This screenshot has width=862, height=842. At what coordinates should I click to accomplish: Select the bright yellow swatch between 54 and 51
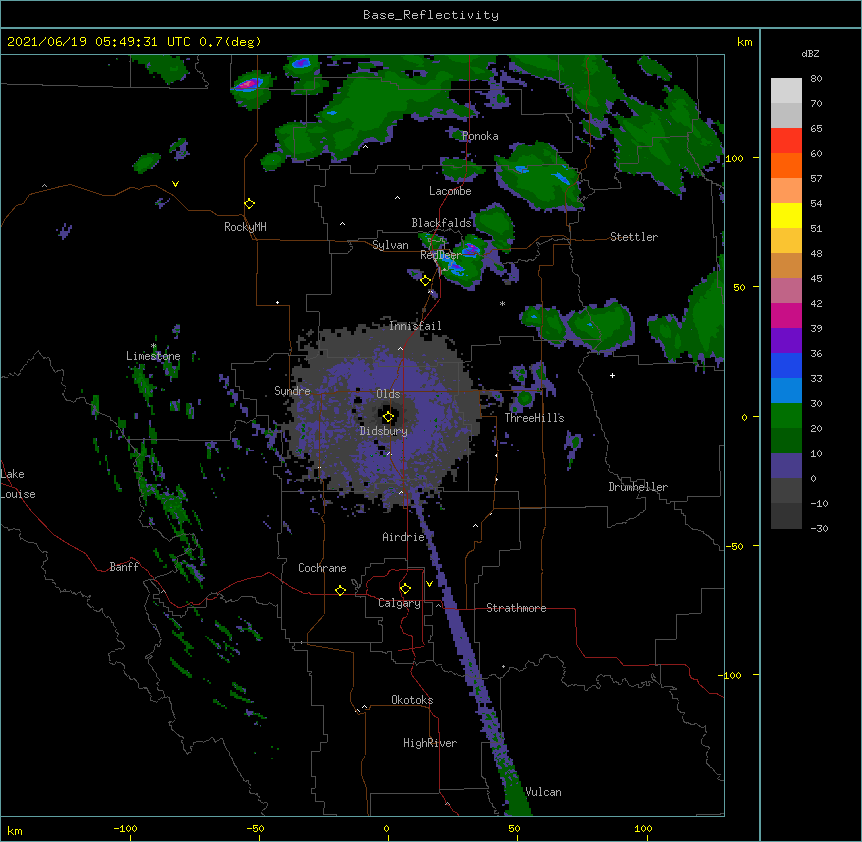[786, 215]
